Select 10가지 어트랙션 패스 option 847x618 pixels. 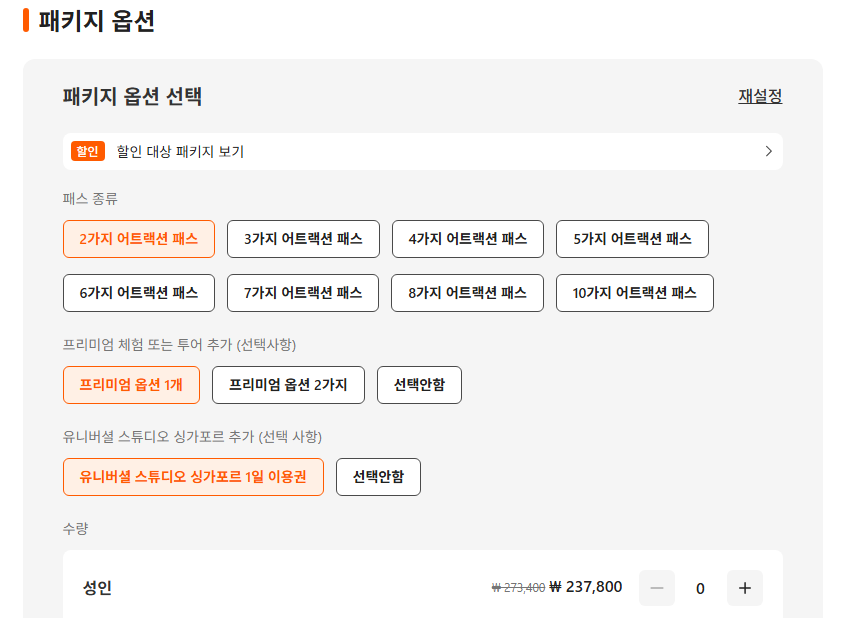pyautogui.click(x=635, y=293)
